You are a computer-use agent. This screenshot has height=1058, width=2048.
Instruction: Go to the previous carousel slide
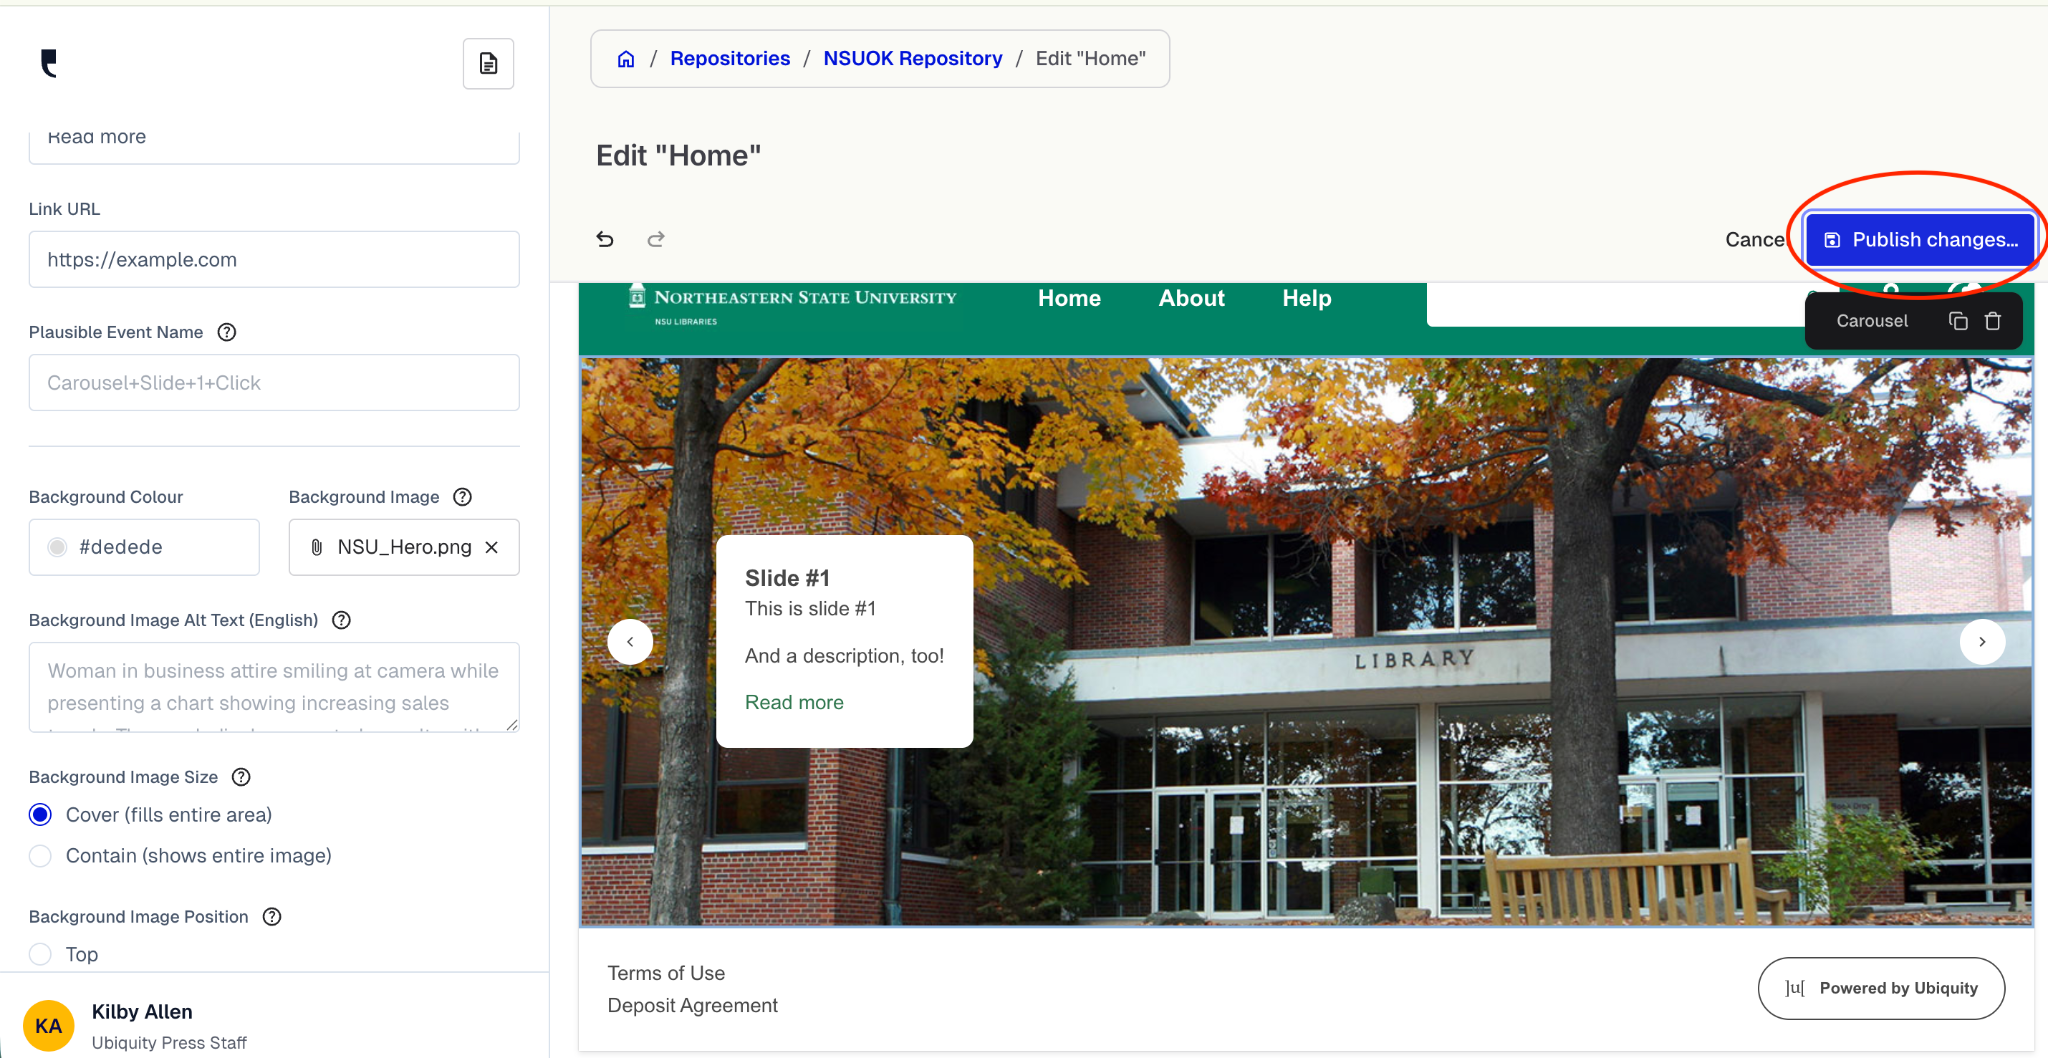click(x=630, y=642)
